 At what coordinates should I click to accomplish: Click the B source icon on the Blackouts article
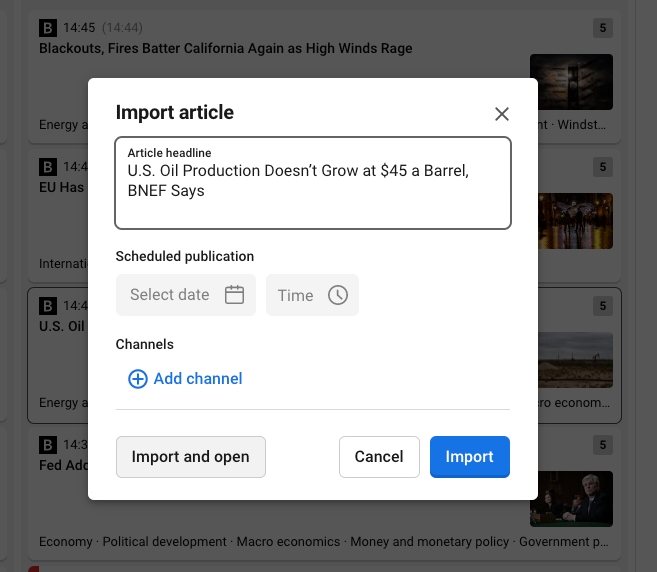48,28
